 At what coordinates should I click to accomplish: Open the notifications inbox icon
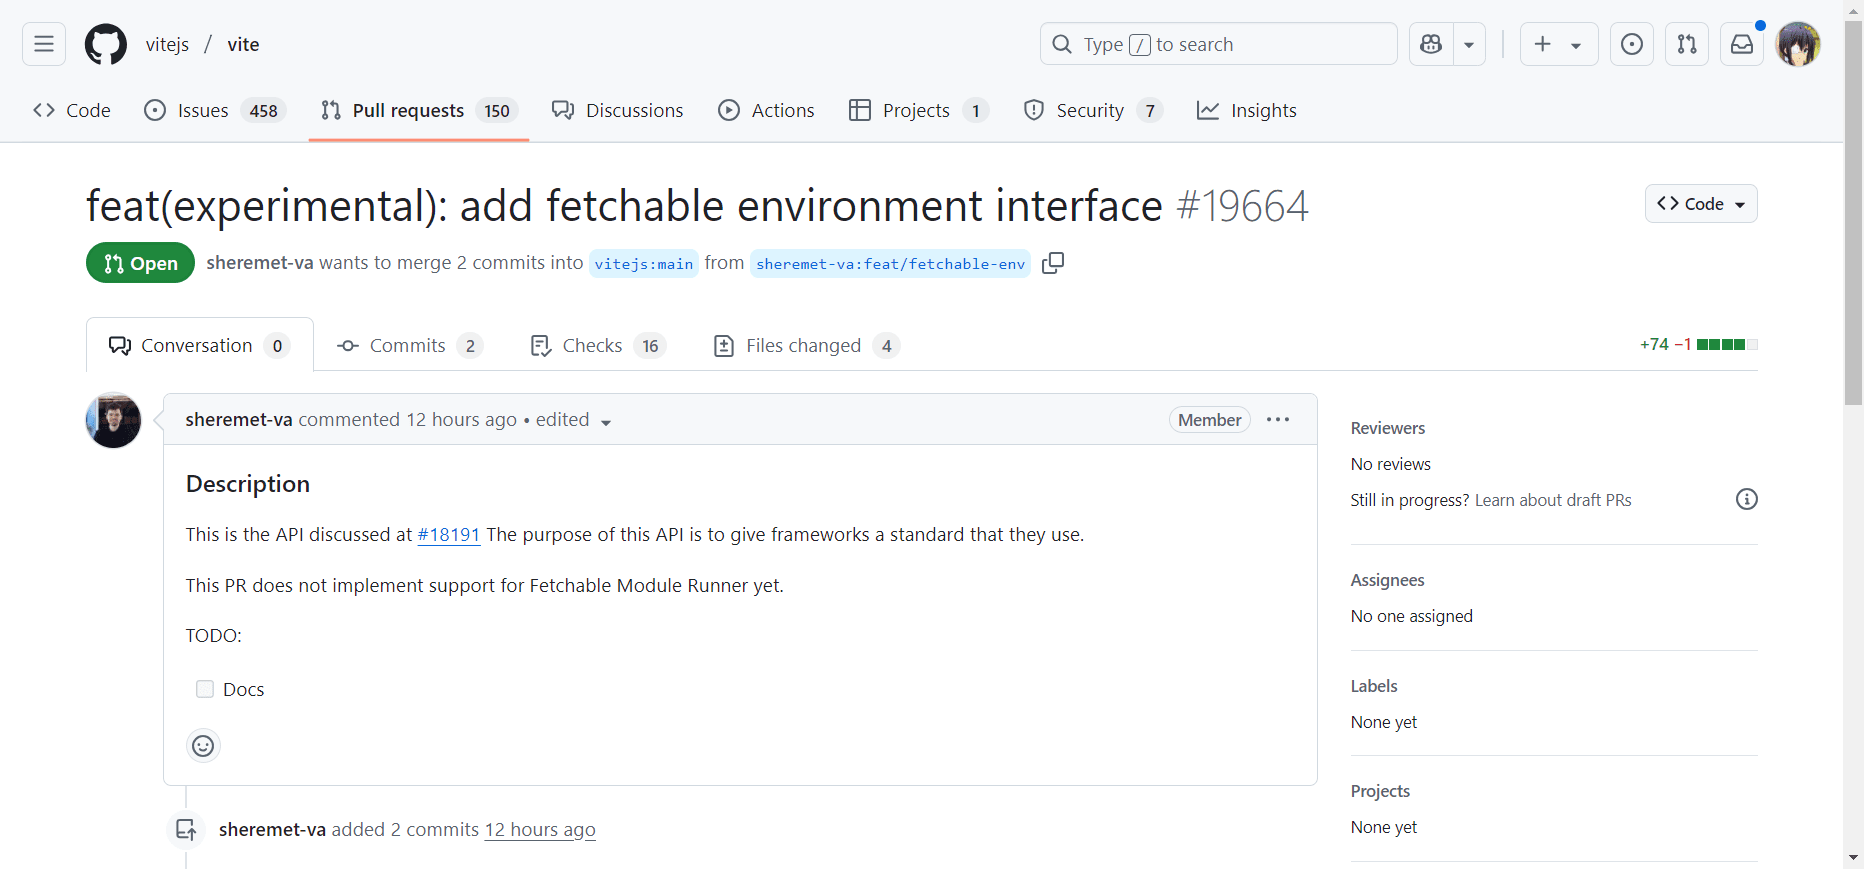coord(1741,44)
